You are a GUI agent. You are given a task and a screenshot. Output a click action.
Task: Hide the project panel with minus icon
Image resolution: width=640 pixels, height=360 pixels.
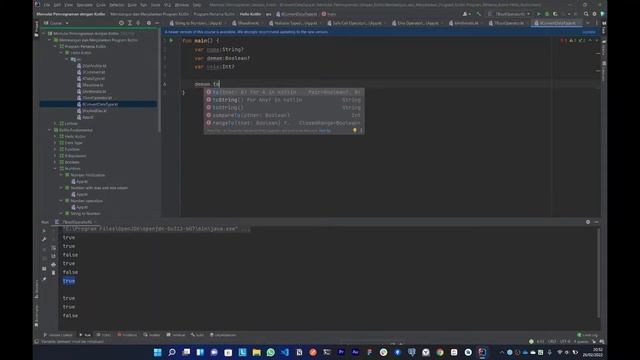(157, 23)
